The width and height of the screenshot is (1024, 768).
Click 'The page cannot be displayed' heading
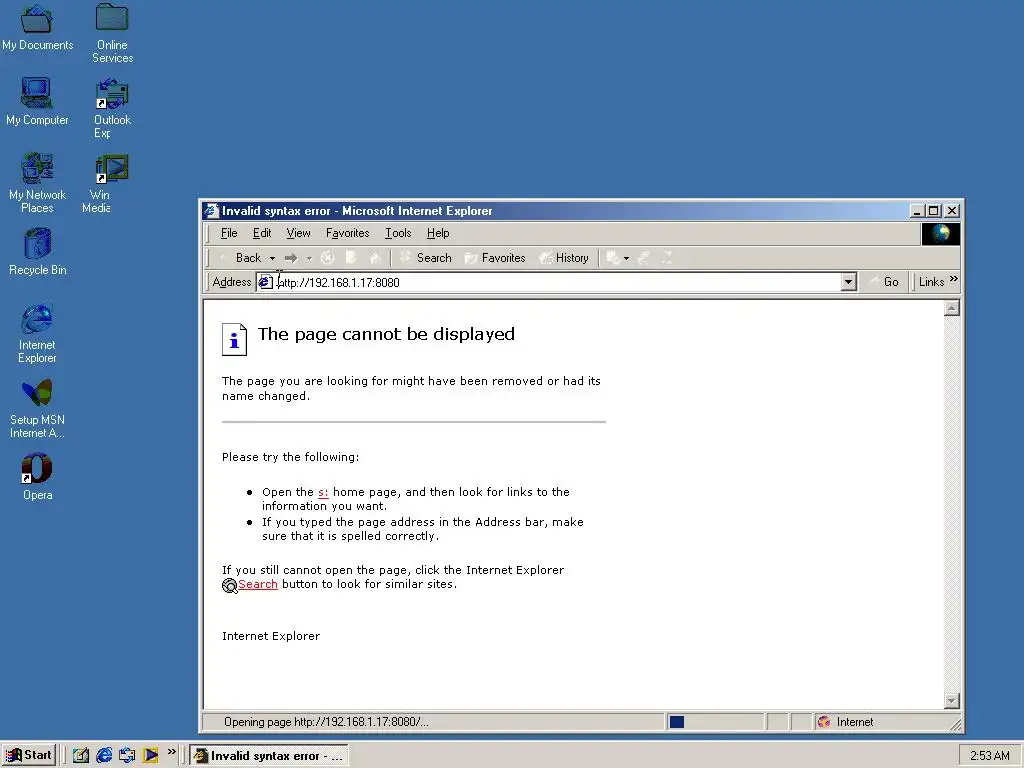pos(386,334)
